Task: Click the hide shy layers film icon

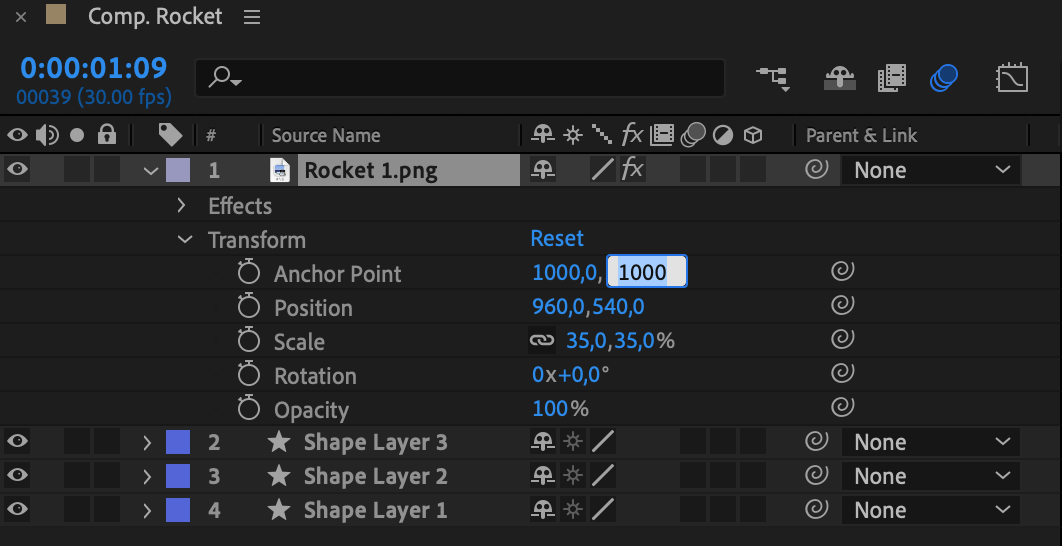Action: click(891, 78)
